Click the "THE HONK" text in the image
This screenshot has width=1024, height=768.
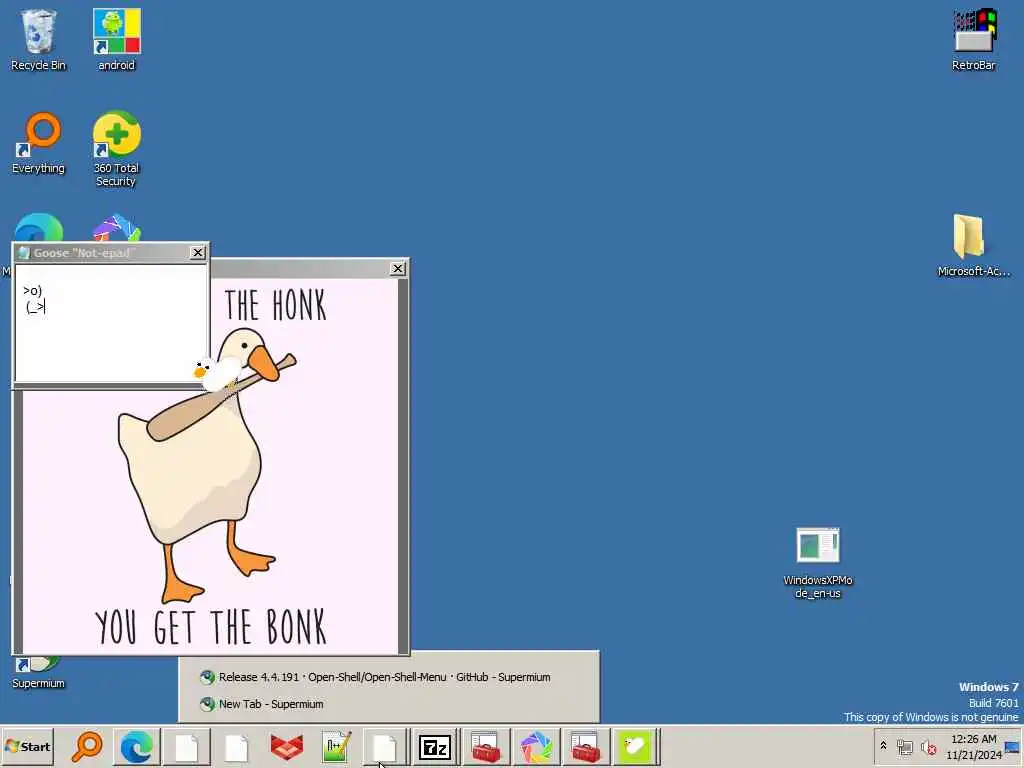pos(276,305)
